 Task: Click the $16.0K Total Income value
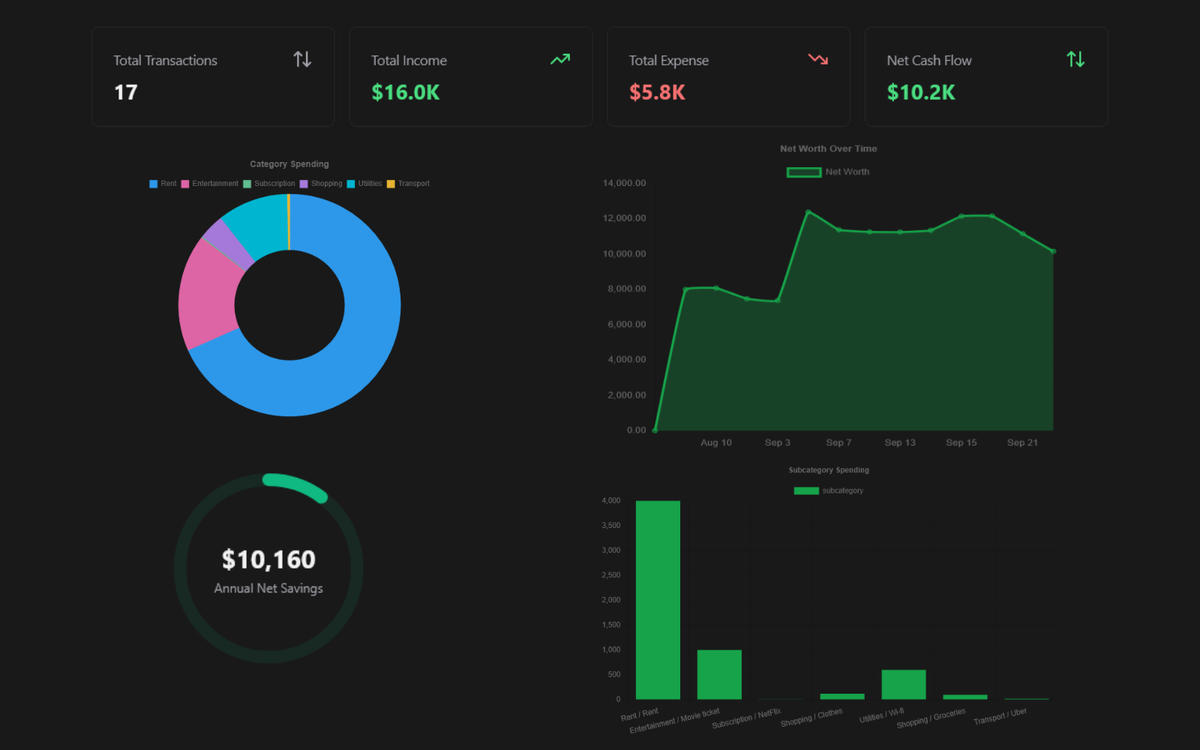pos(405,92)
